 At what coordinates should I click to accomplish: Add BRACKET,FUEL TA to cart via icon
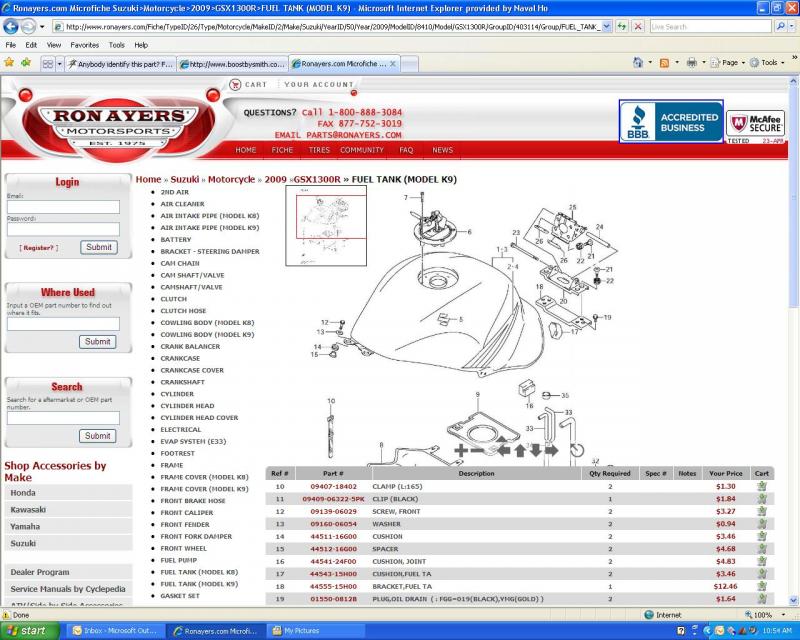(x=761, y=586)
